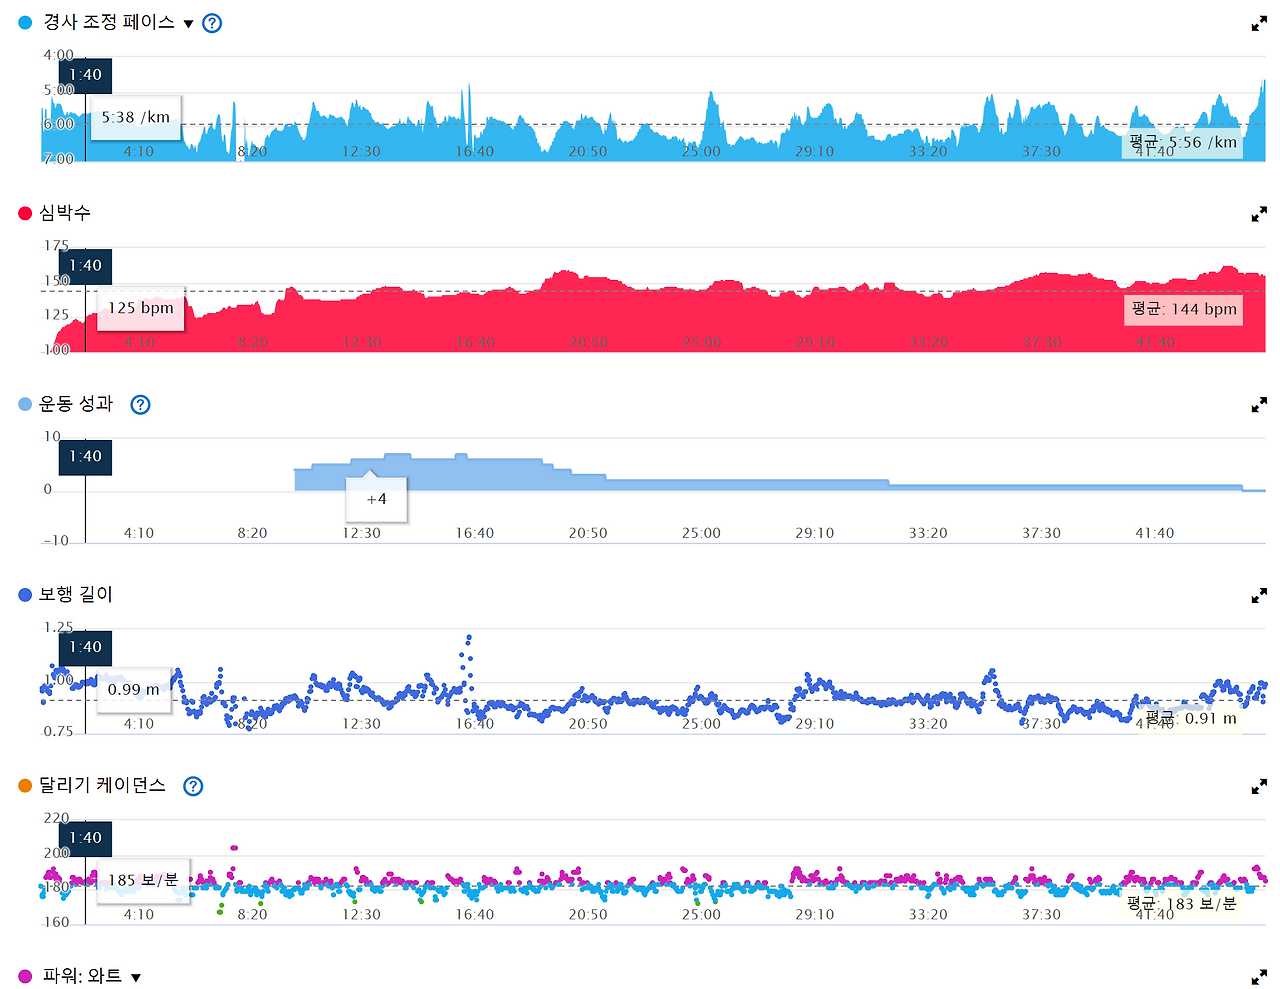Expand the 달리기 케이던스 chart to full size
The image size is (1280, 989).
1259,787
